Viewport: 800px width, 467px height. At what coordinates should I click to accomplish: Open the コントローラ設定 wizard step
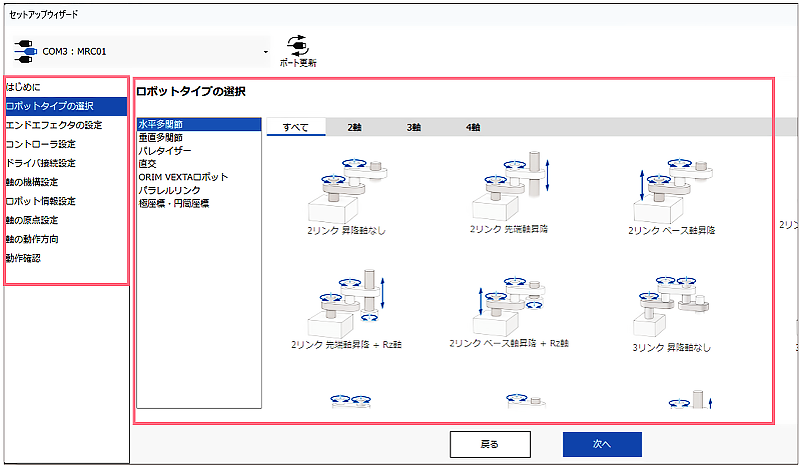pyautogui.click(x=41, y=144)
